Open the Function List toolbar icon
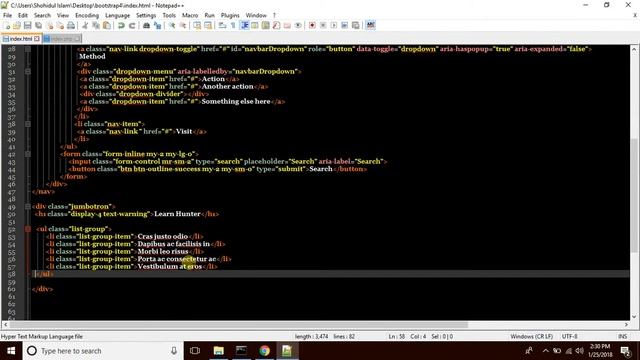Image resolution: width=640 pixels, height=360 pixels. (x=277, y=25)
